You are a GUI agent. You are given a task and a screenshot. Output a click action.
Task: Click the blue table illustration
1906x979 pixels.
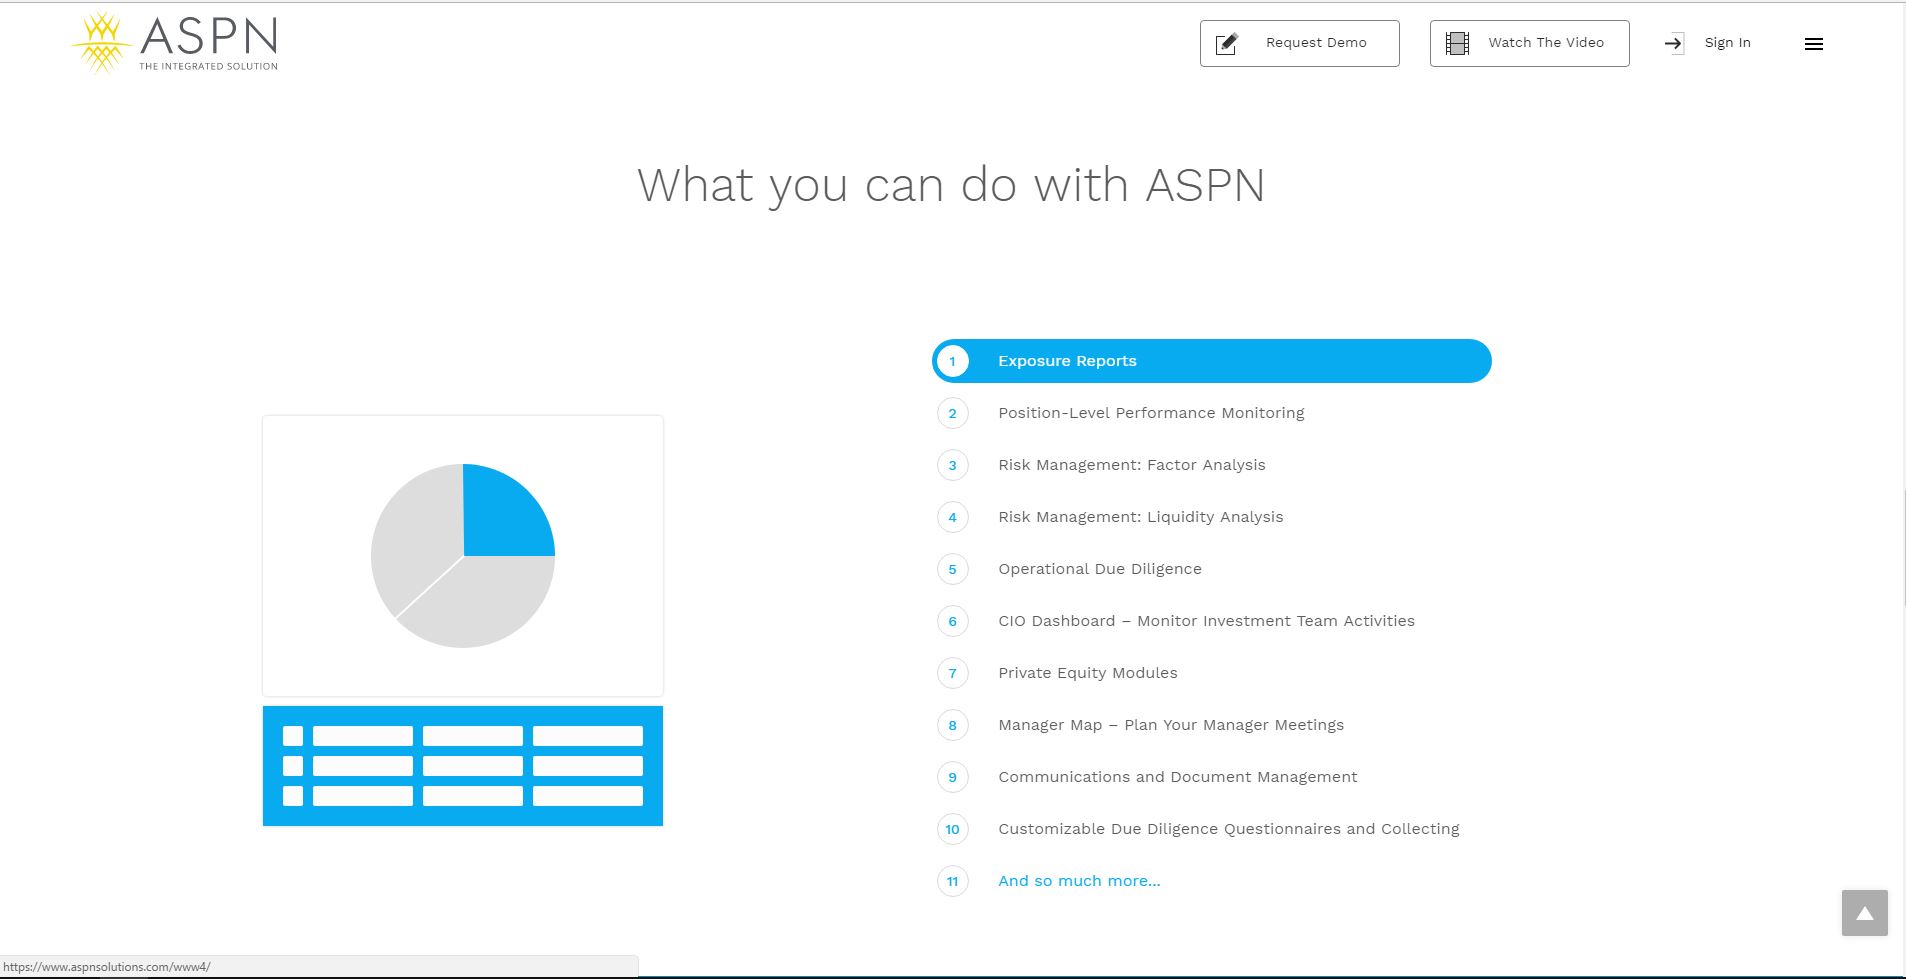pyautogui.click(x=463, y=766)
